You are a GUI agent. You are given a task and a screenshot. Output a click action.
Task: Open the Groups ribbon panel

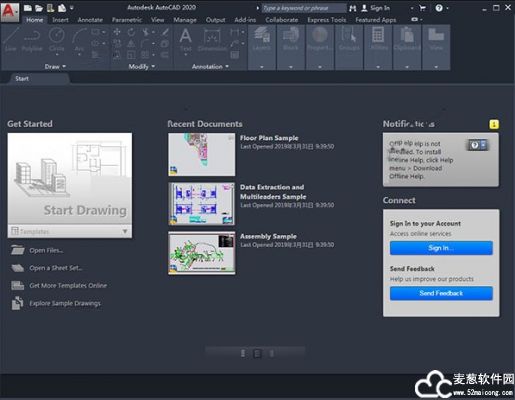click(x=349, y=47)
